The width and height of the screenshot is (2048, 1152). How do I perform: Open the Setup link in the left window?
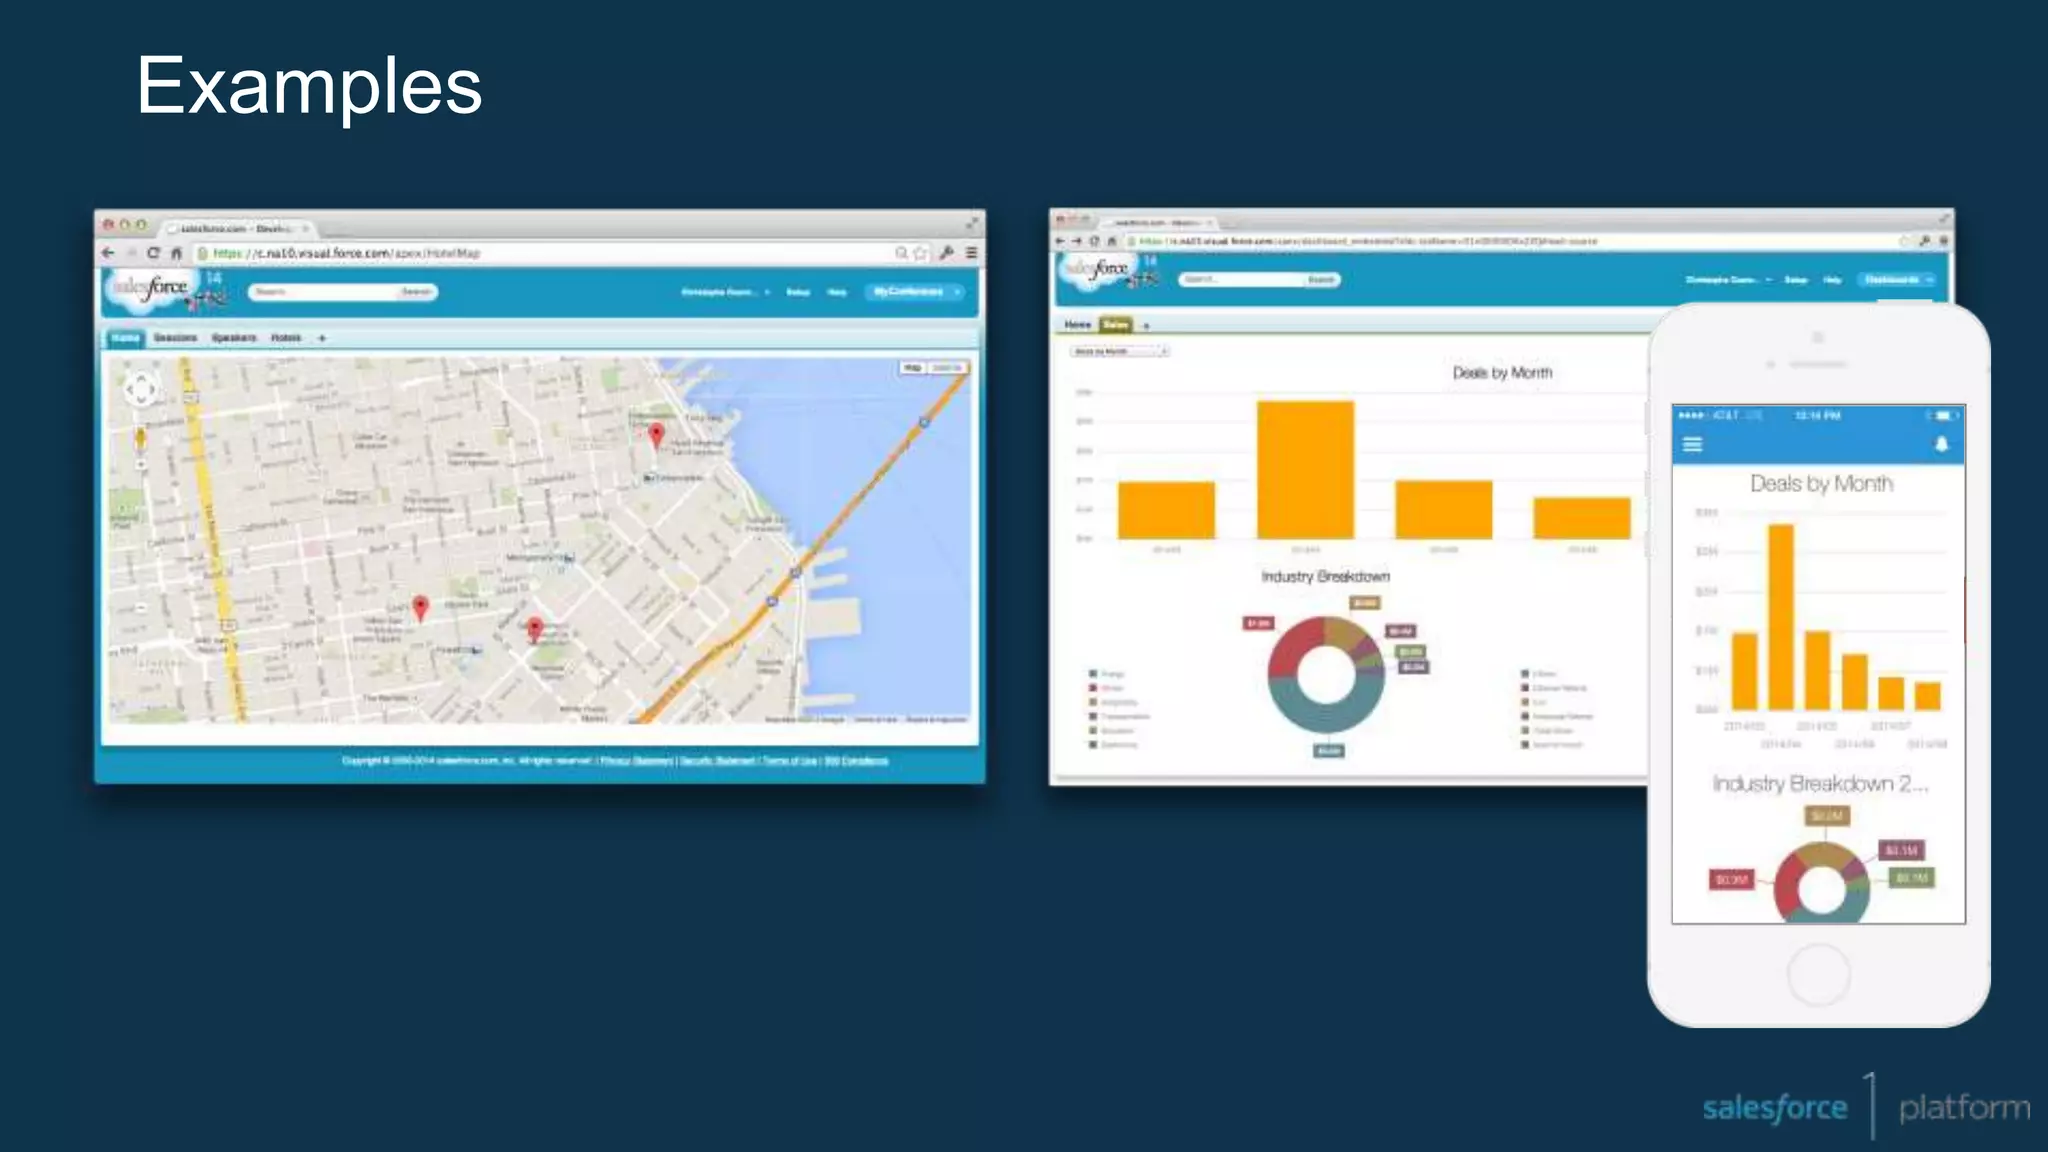pyautogui.click(x=797, y=292)
